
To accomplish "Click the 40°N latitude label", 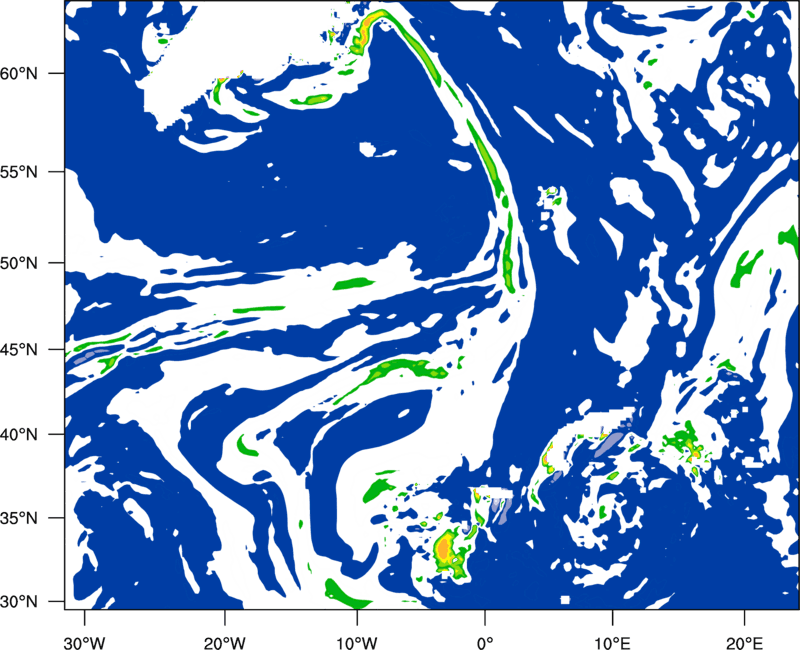I will click(19, 435).
